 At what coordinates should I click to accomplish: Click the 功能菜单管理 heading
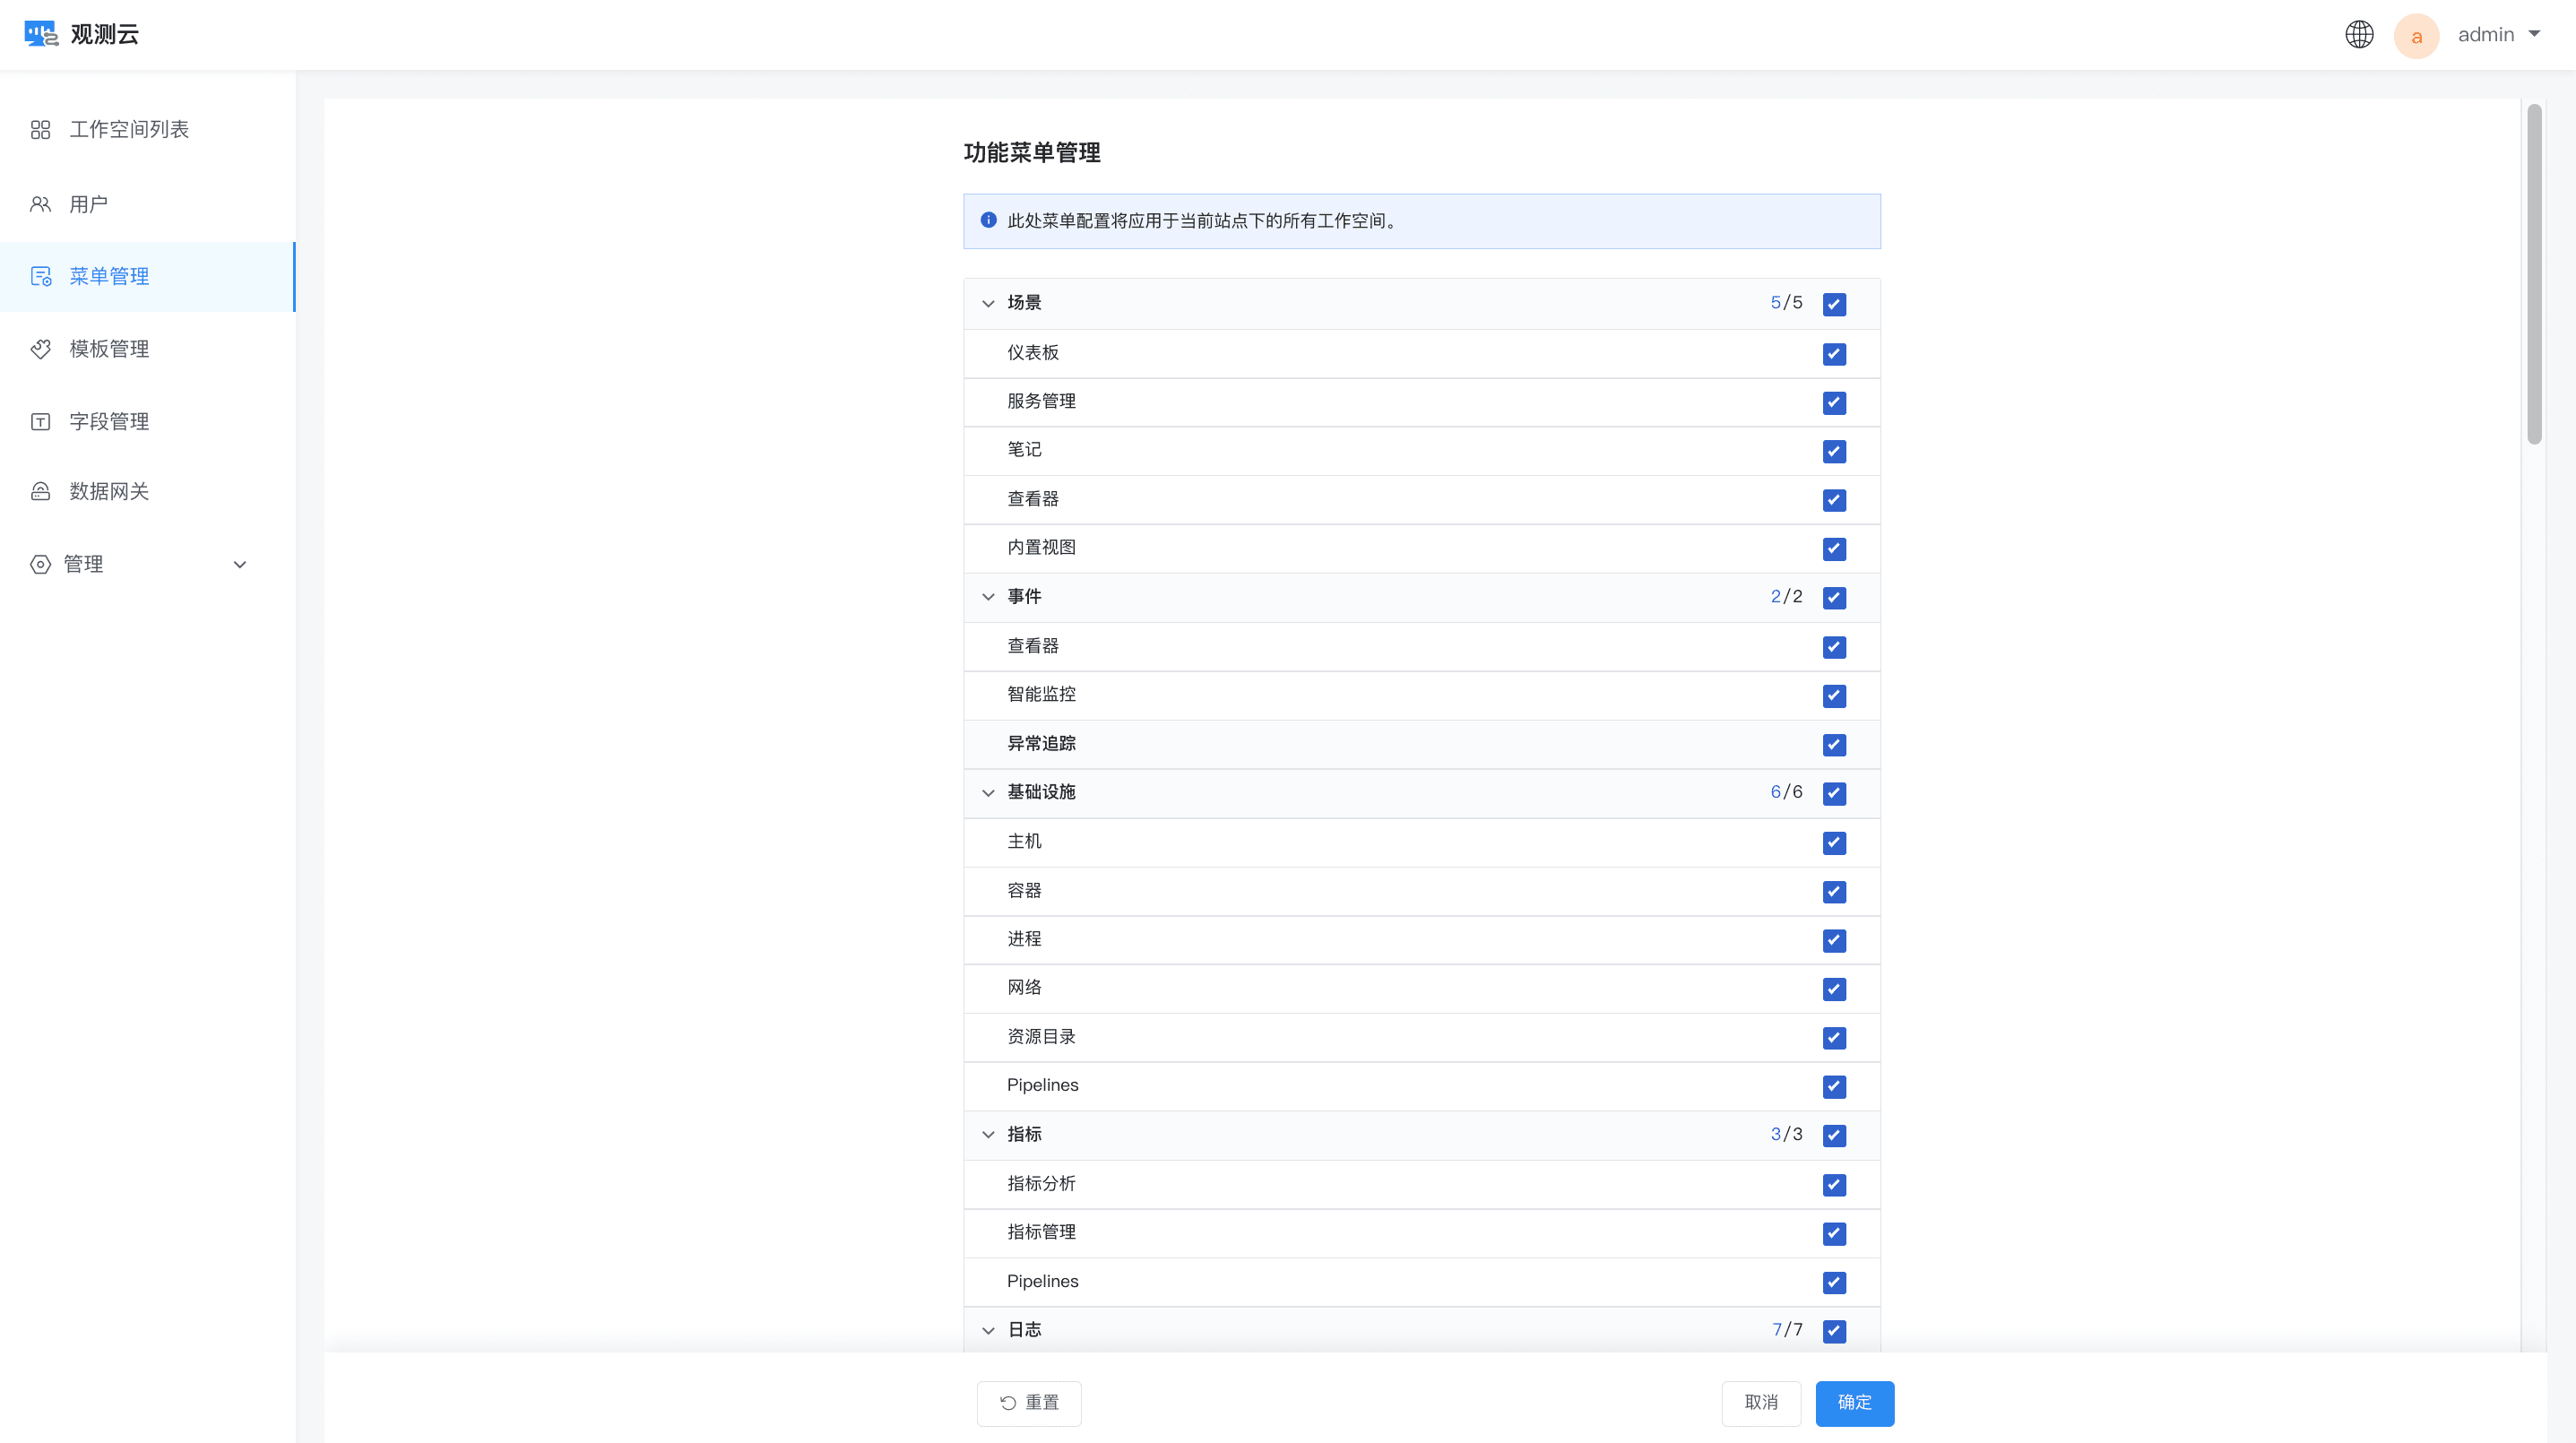1032,153
